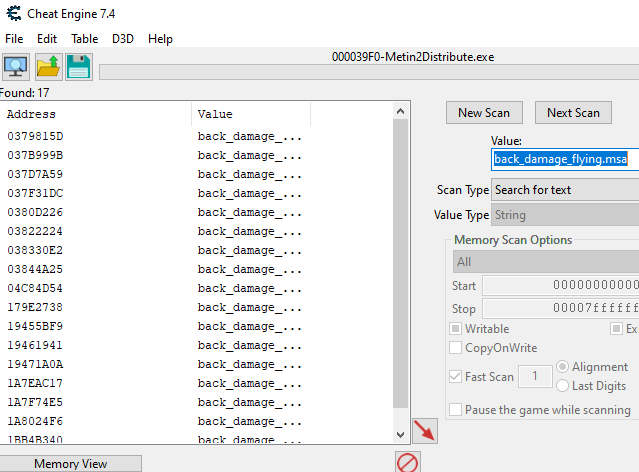Click the open folder load table icon

[x=48, y=67]
